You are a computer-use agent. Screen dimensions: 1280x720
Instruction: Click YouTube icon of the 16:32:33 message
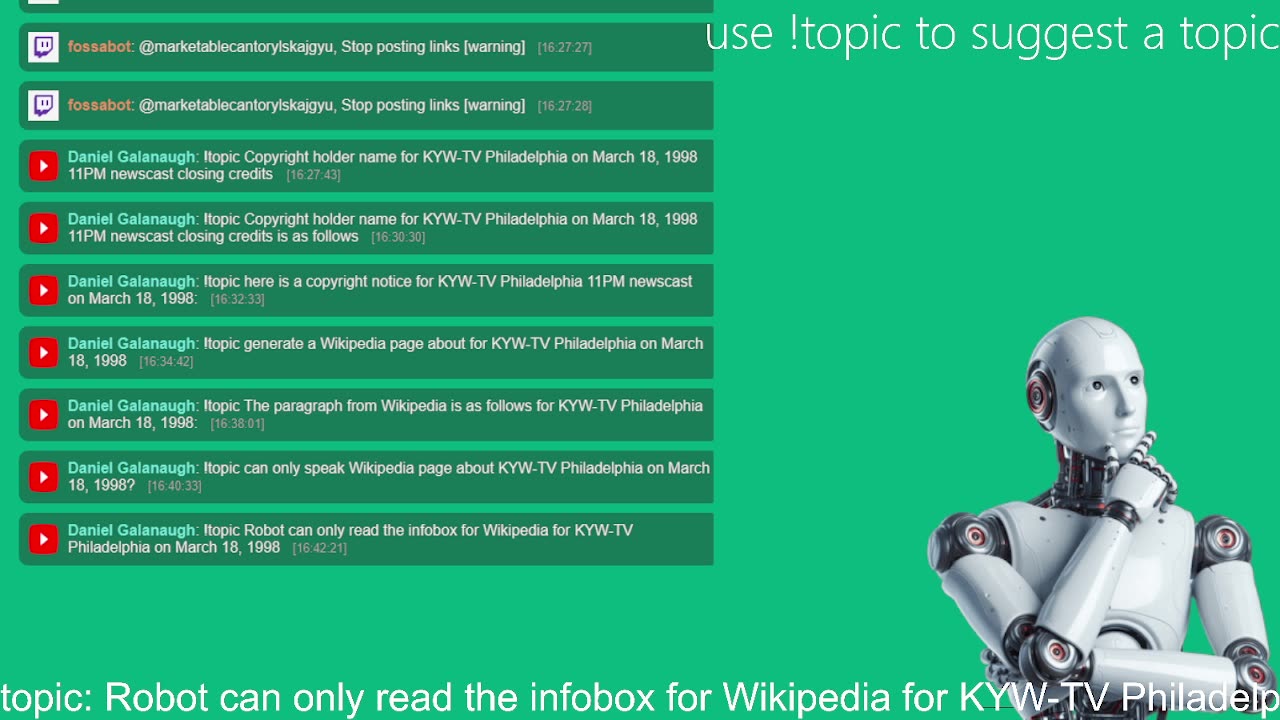coord(43,290)
